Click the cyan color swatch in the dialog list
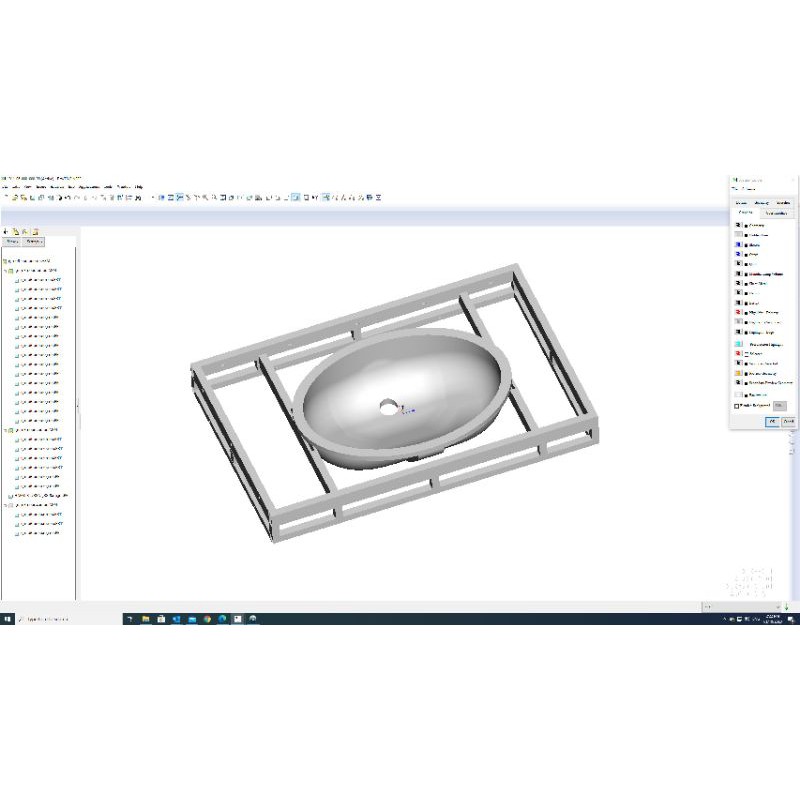 click(x=736, y=343)
